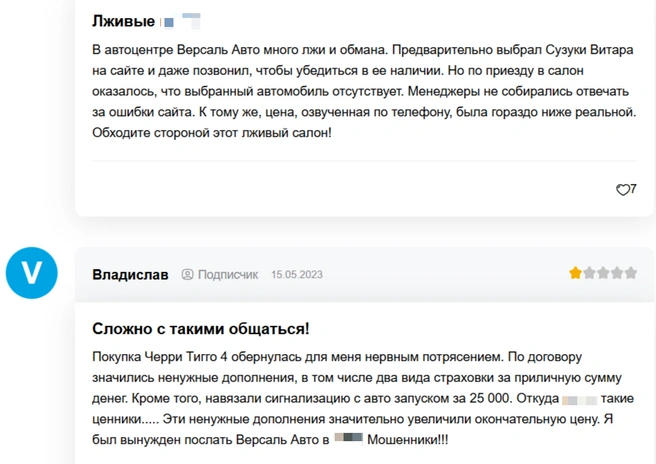Click review title Сложно с такими общаться!
Image resolution: width=656 pixels, height=464 pixels.
click(x=201, y=329)
